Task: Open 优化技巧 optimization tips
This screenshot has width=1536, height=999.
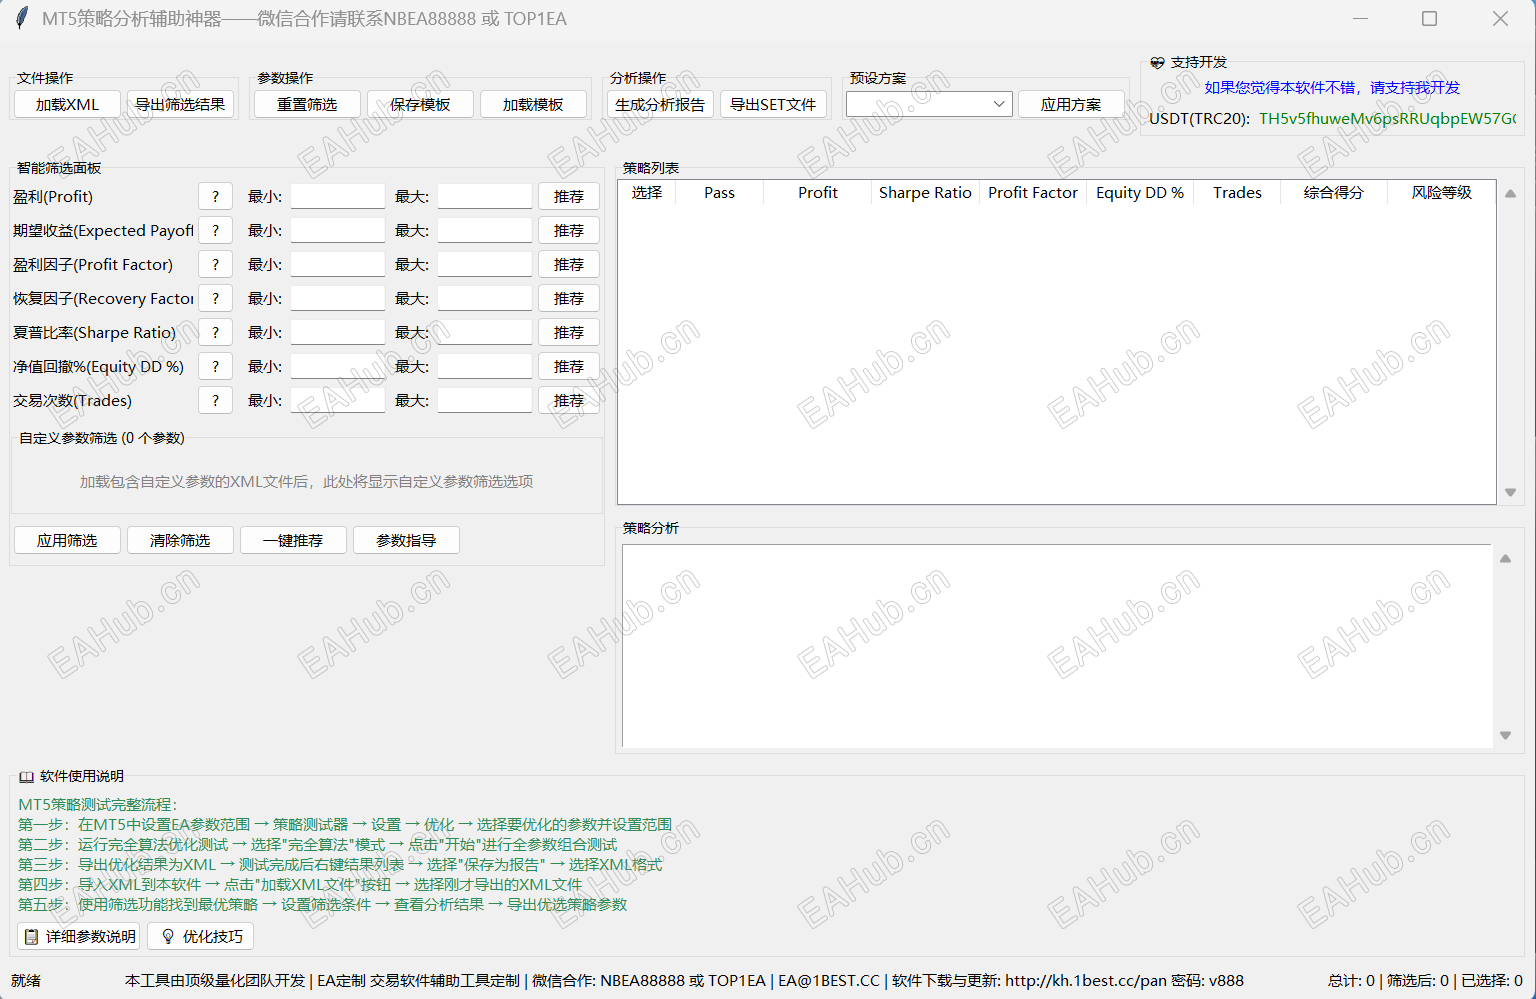Action: pos(201,937)
